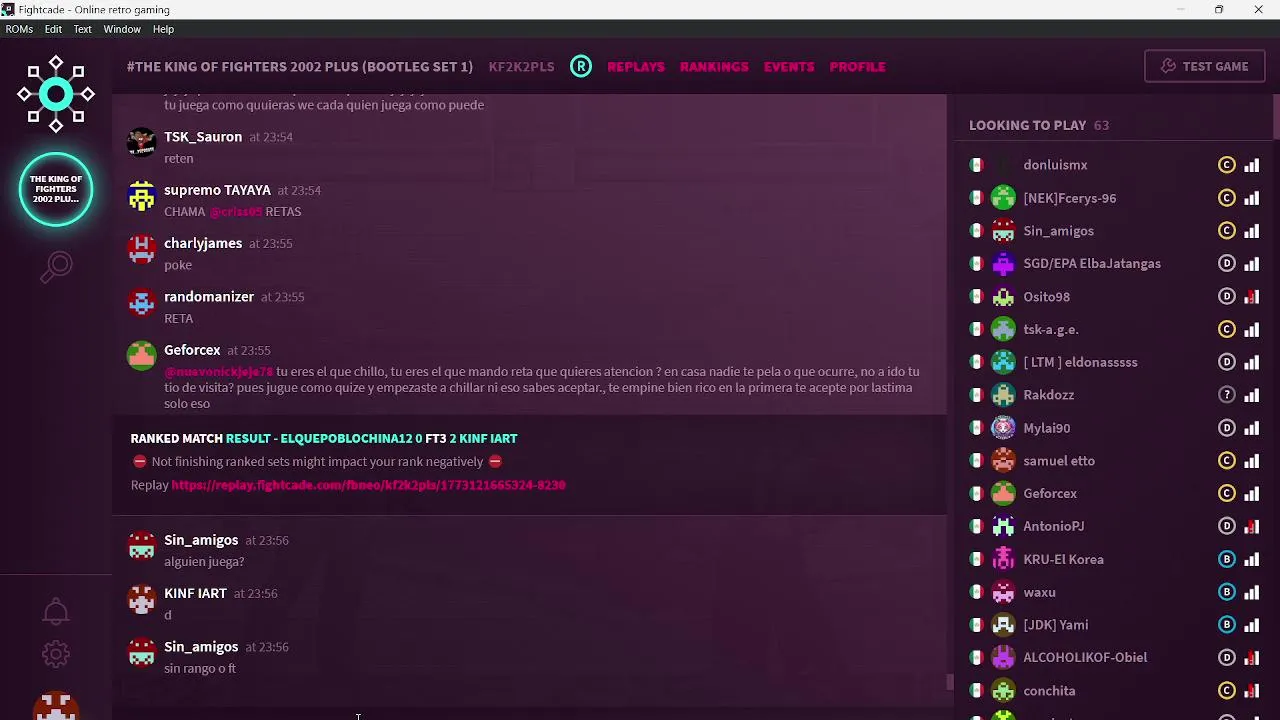Click KINF IART's avatar in chat
This screenshot has width=1280, height=720.
pyautogui.click(x=142, y=598)
